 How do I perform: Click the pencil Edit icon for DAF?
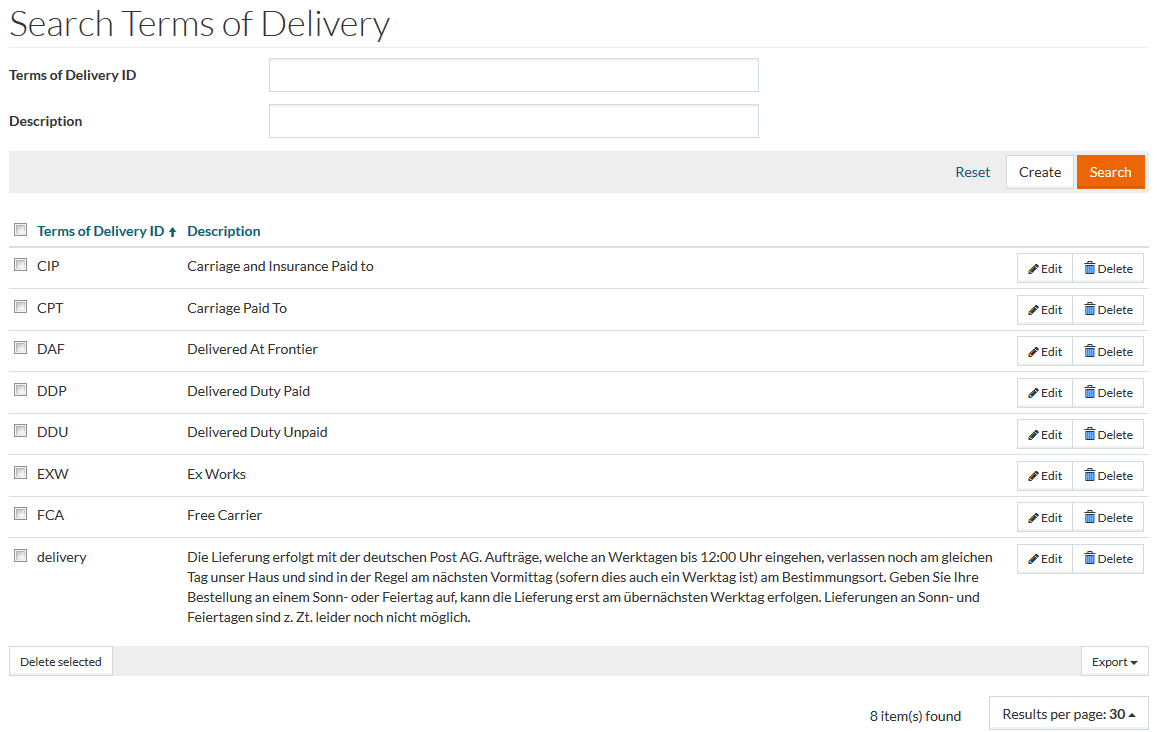[x=1034, y=352]
